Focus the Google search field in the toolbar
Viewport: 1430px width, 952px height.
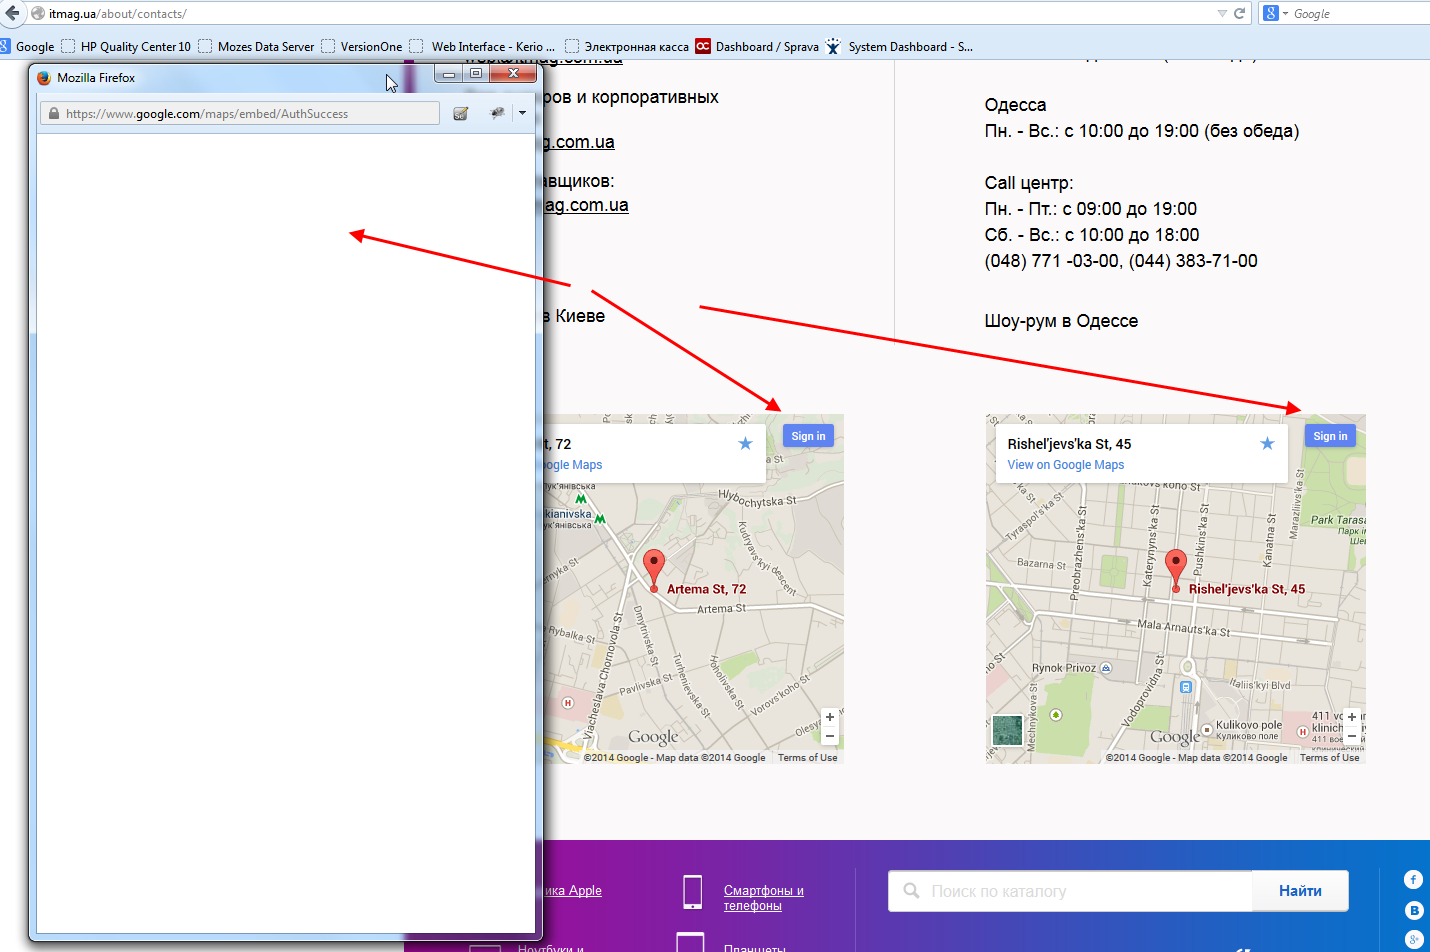(x=1360, y=13)
